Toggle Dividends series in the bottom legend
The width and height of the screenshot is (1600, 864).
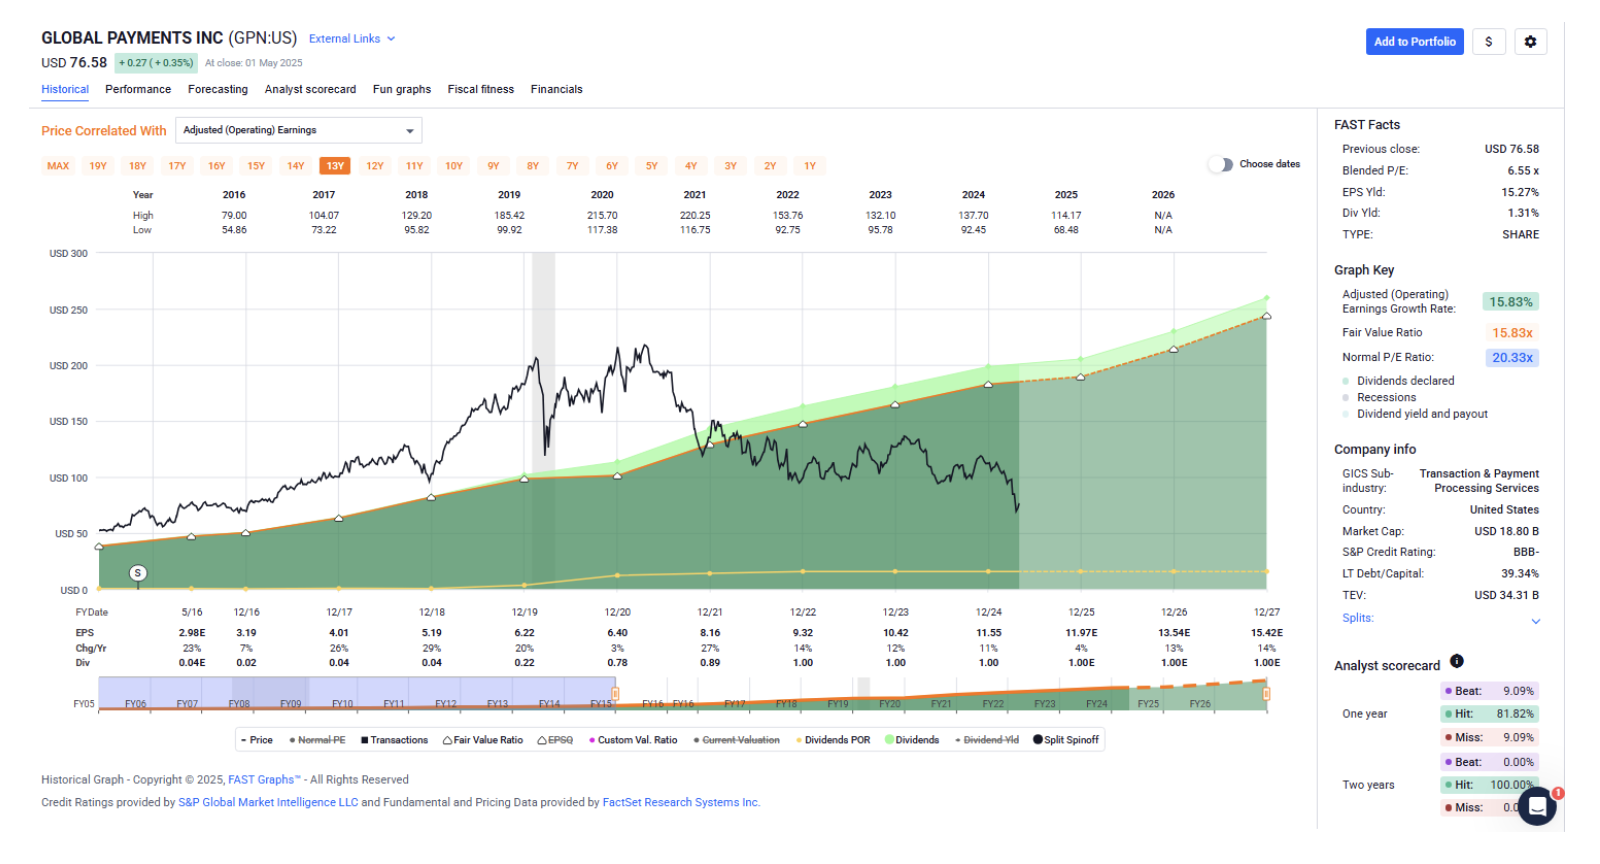[x=912, y=740]
